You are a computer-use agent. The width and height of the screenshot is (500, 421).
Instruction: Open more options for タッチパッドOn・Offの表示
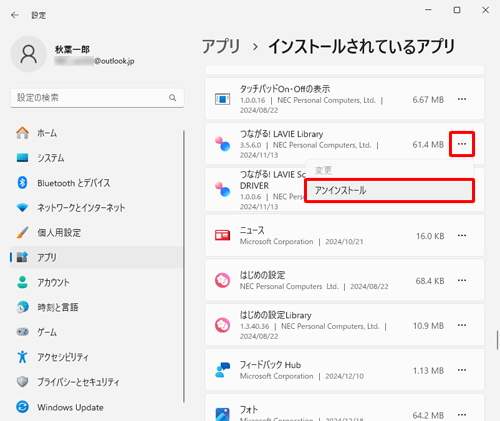(x=462, y=99)
